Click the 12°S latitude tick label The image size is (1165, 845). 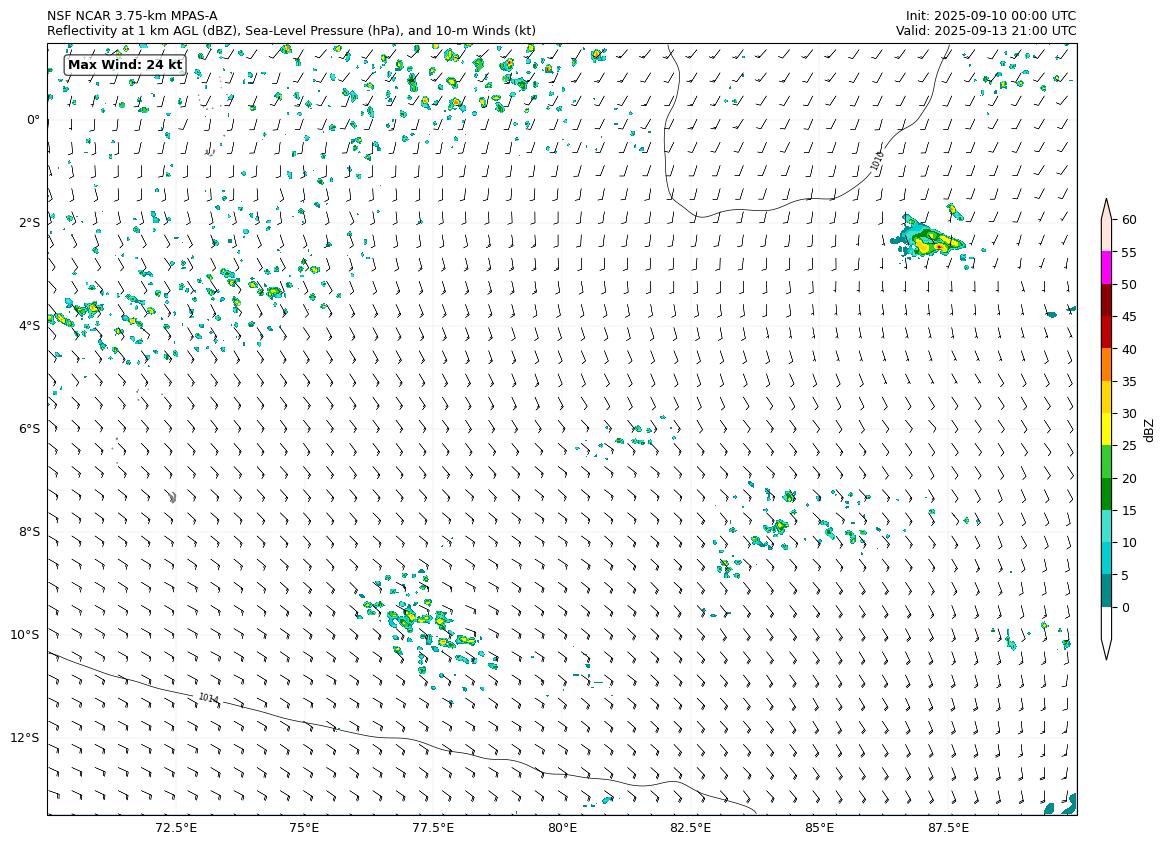tap(25, 738)
